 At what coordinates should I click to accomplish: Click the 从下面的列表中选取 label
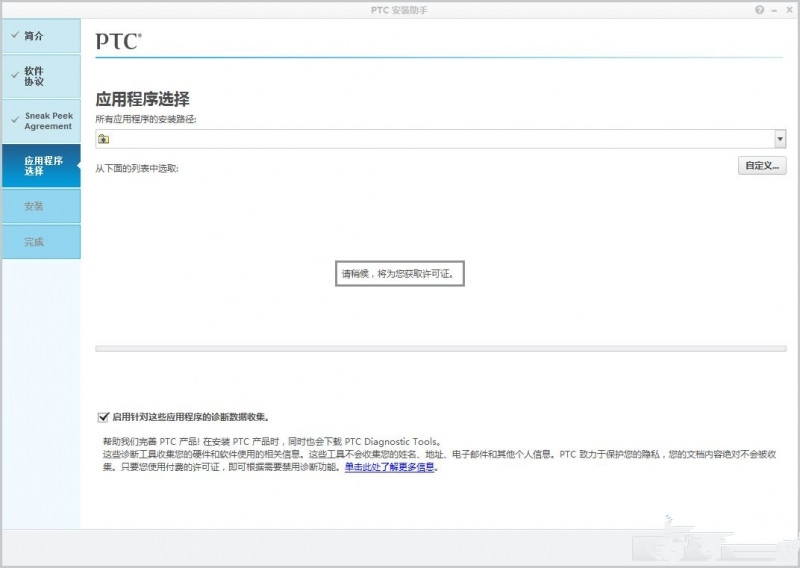(137, 168)
